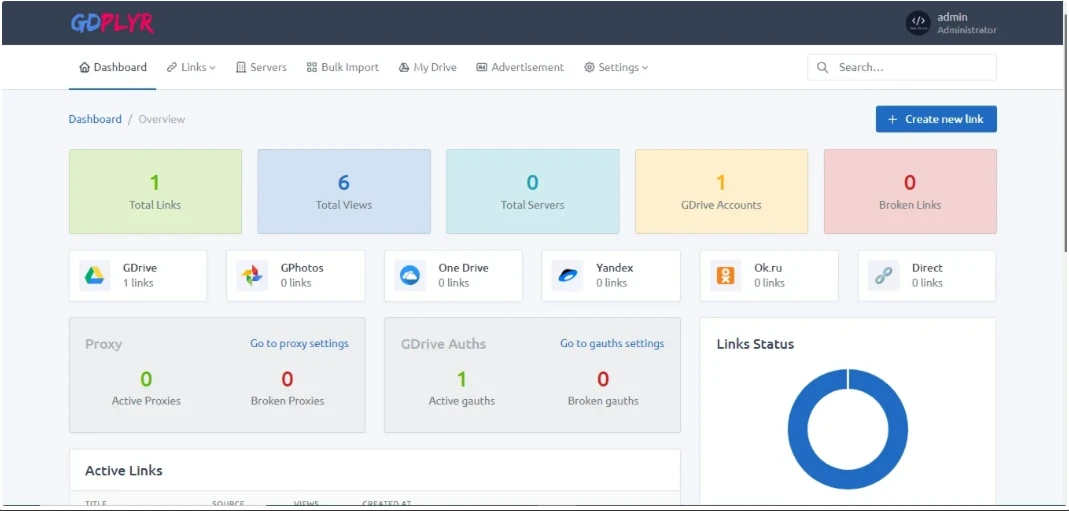Click the One Drive cloud icon
This screenshot has width=1069, height=511.
coord(410,276)
